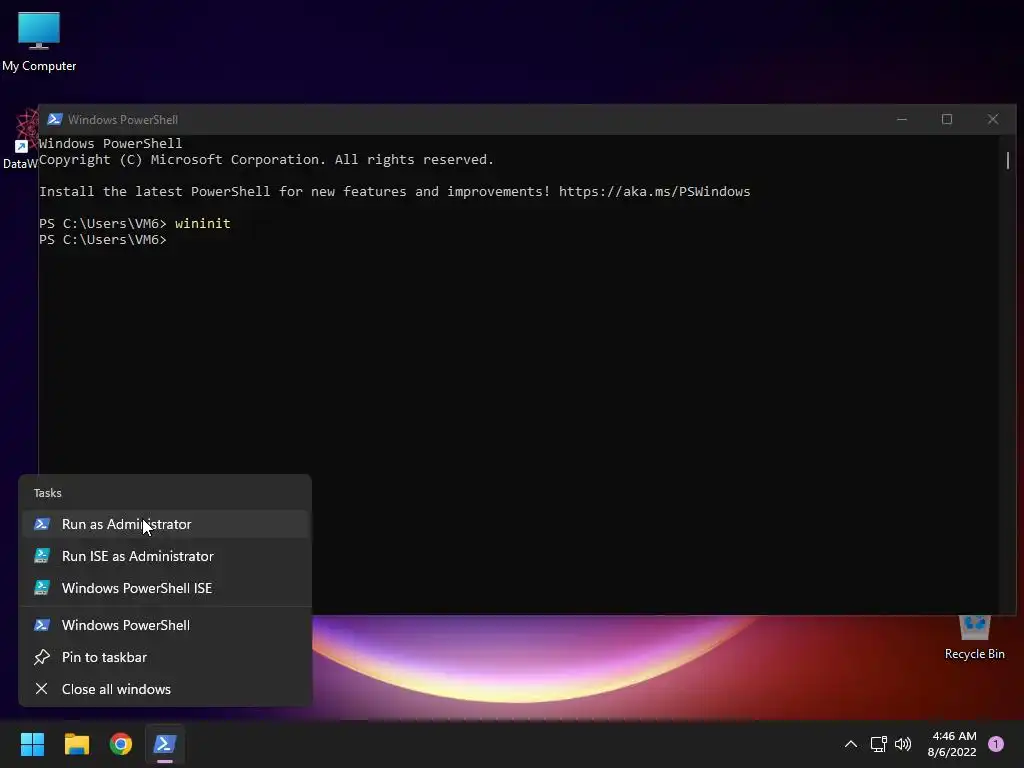This screenshot has width=1024, height=768.
Task: Open File Explorer from the taskbar
Action: [76, 744]
